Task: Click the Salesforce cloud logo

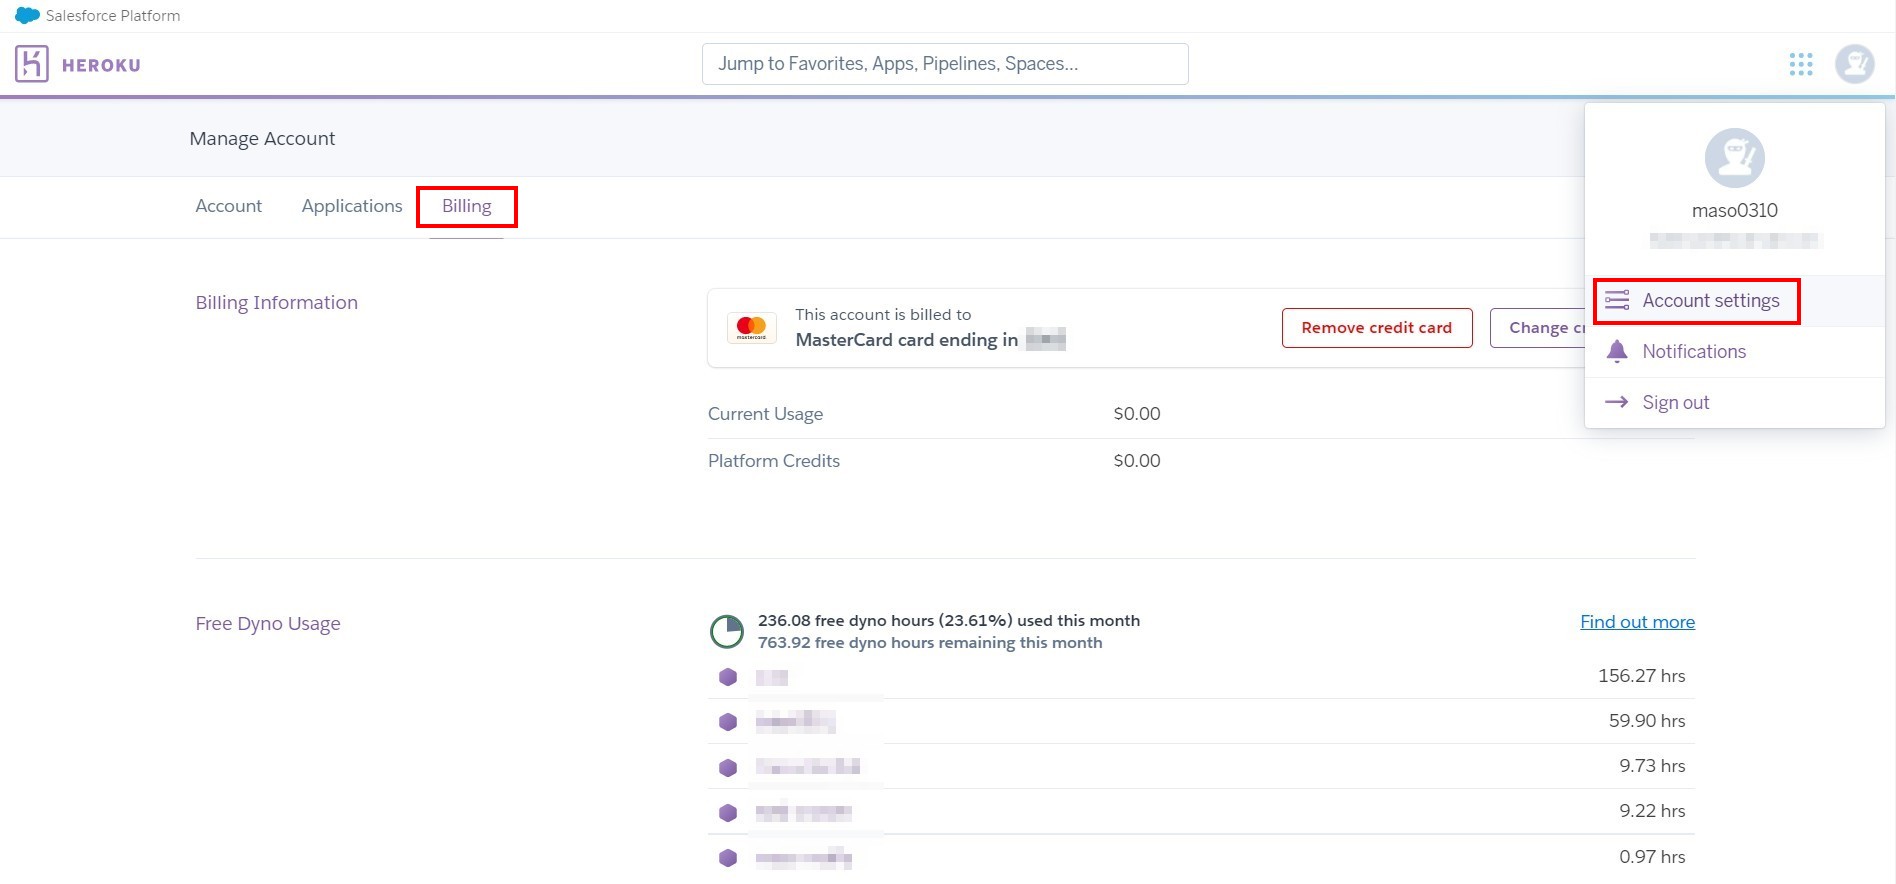Action: tap(27, 16)
